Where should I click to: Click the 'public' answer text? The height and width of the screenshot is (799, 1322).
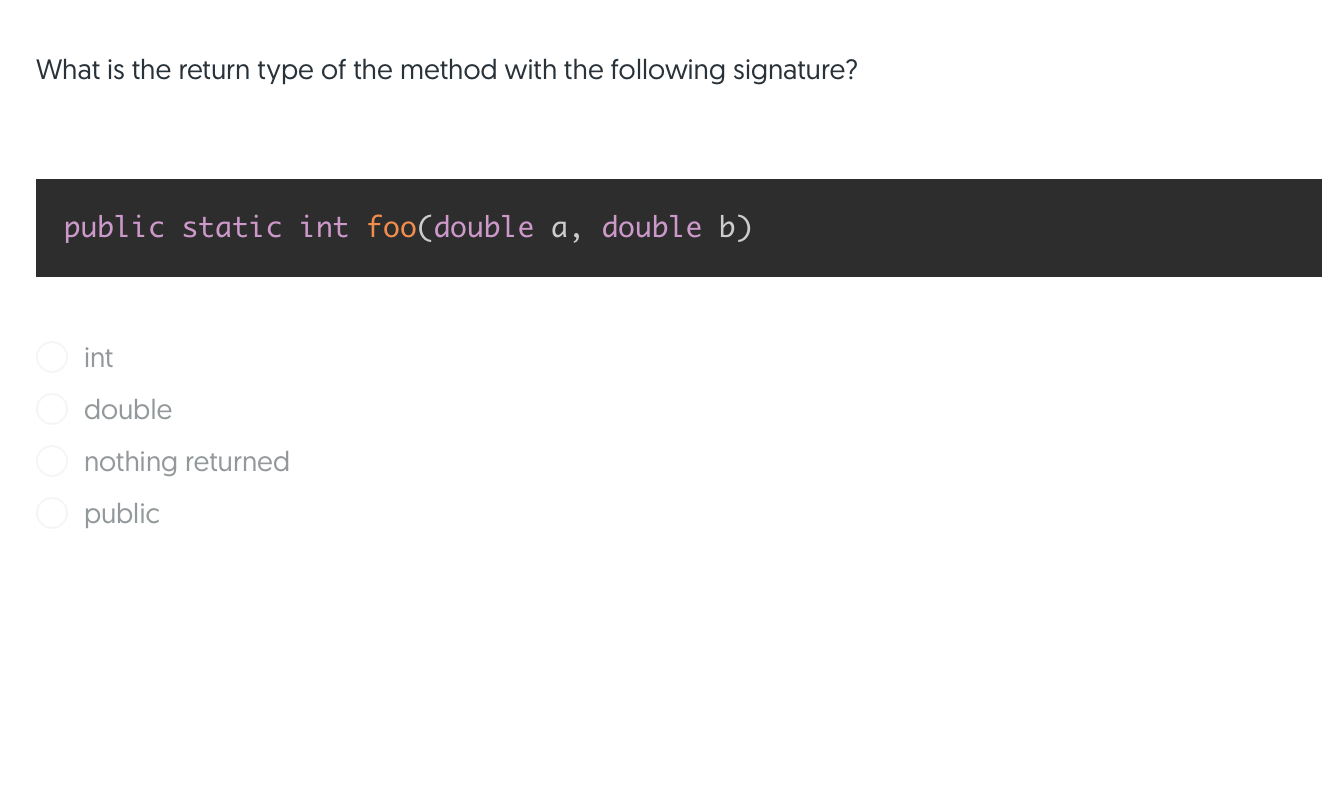point(122,513)
